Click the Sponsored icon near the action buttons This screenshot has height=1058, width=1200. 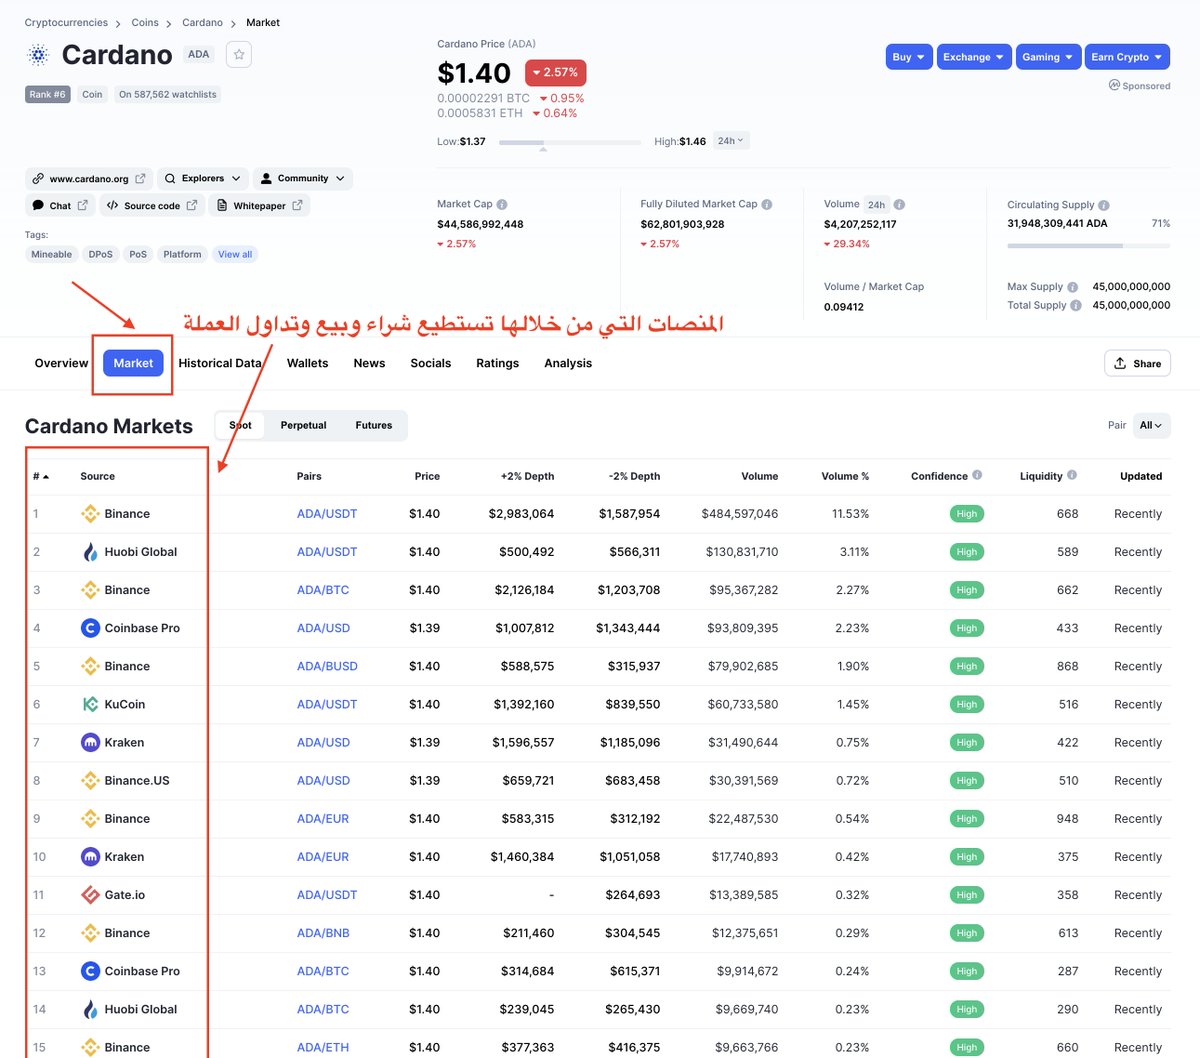click(1114, 85)
